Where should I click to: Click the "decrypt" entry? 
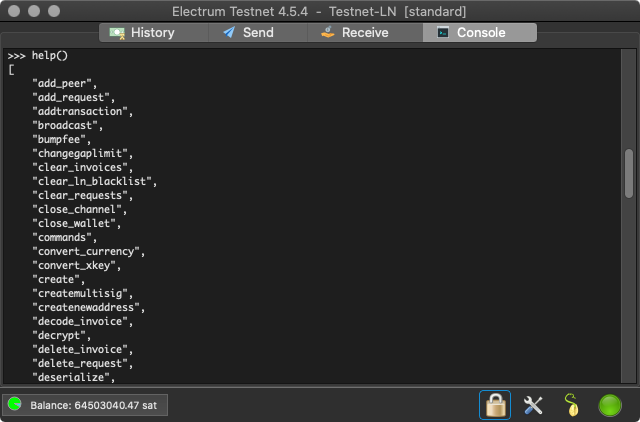coord(62,335)
